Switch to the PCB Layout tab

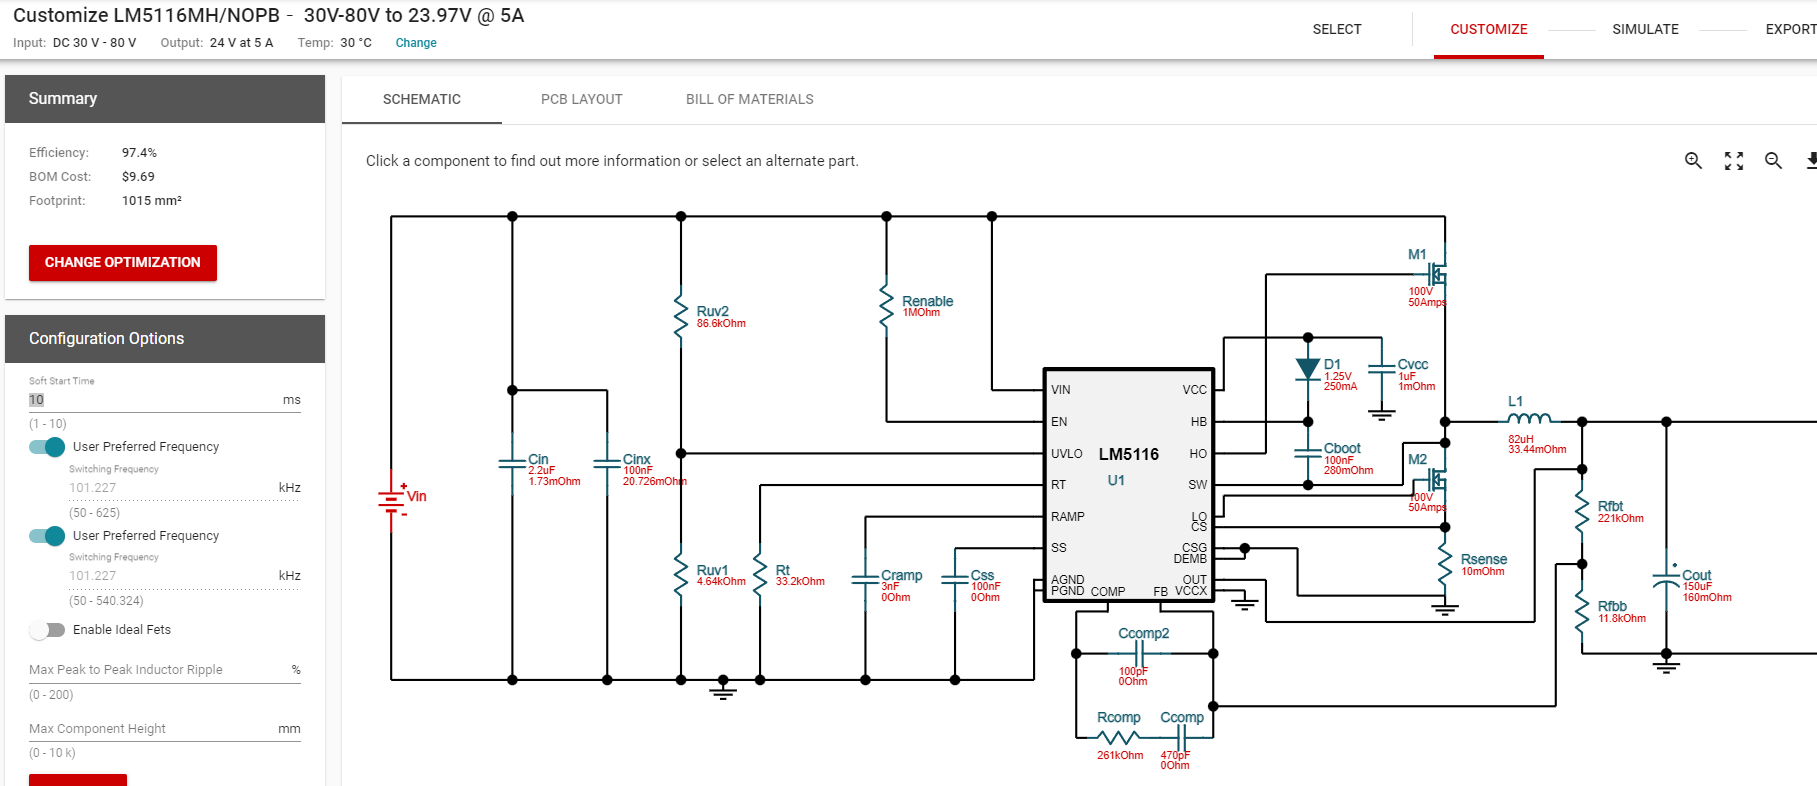click(x=582, y=99)
